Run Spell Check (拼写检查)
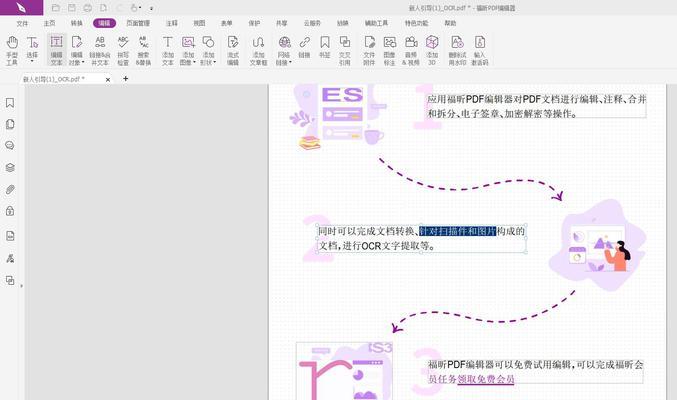 (123, 50)
